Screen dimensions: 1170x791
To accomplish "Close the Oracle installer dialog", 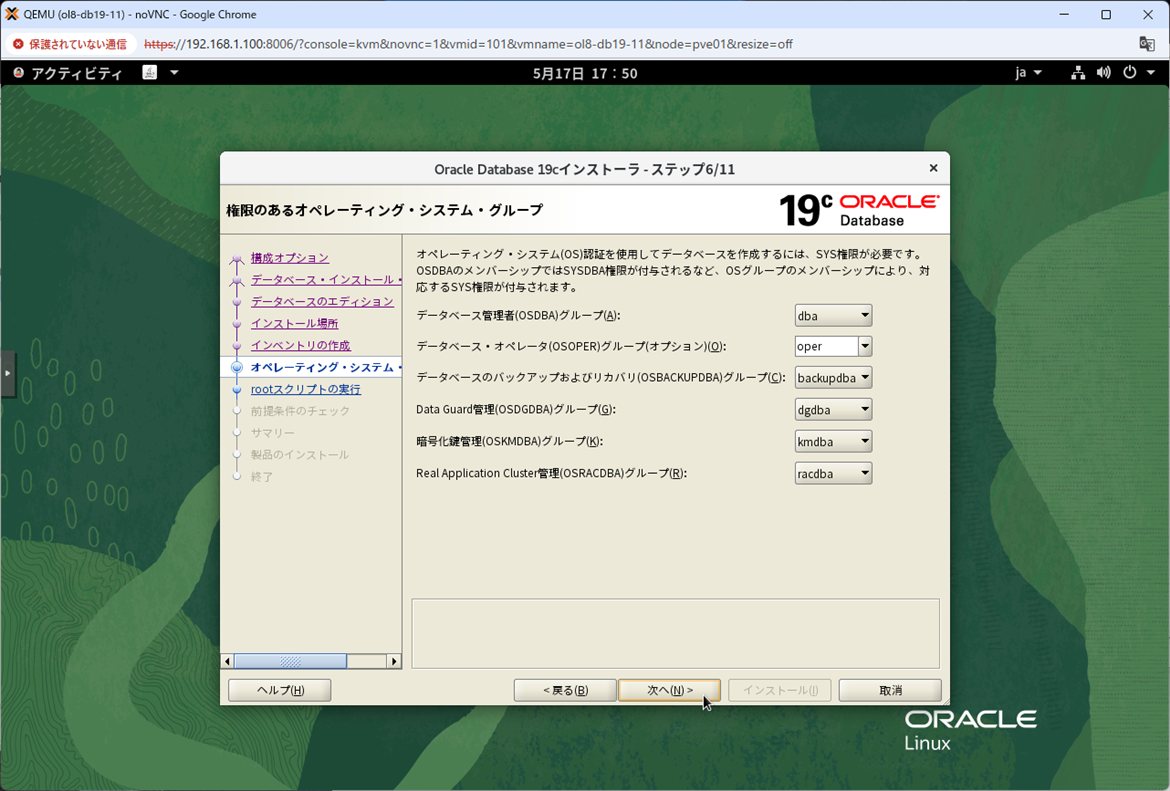I will (x=933, y=168).
